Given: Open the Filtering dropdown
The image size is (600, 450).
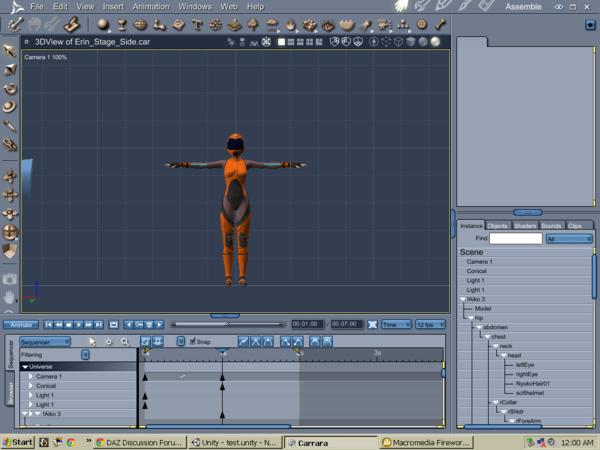Looking at the screenshot, I should pos(85,355).
